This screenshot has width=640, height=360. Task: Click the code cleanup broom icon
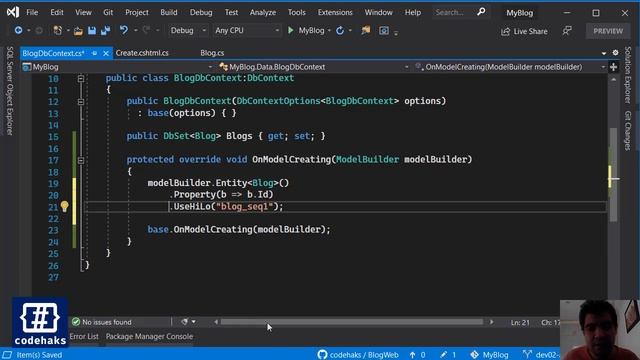[x=184, y=322]
